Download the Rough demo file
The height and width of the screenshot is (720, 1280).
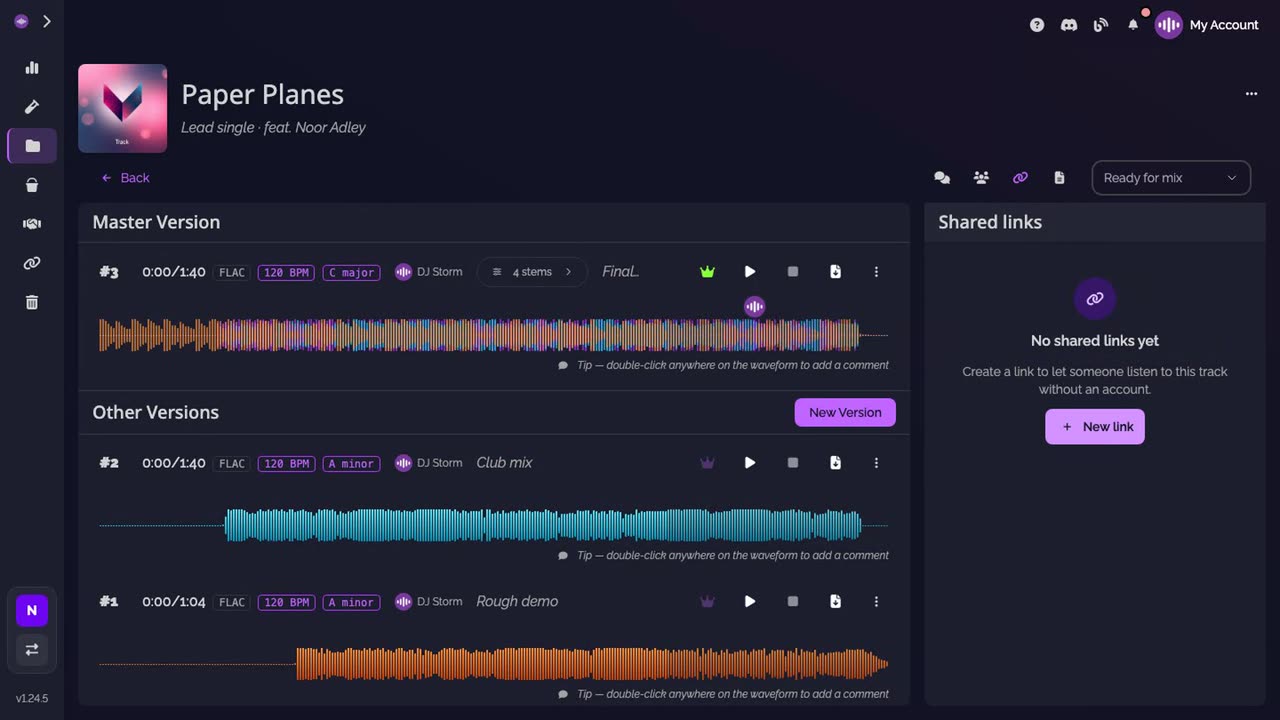(835, 602)
